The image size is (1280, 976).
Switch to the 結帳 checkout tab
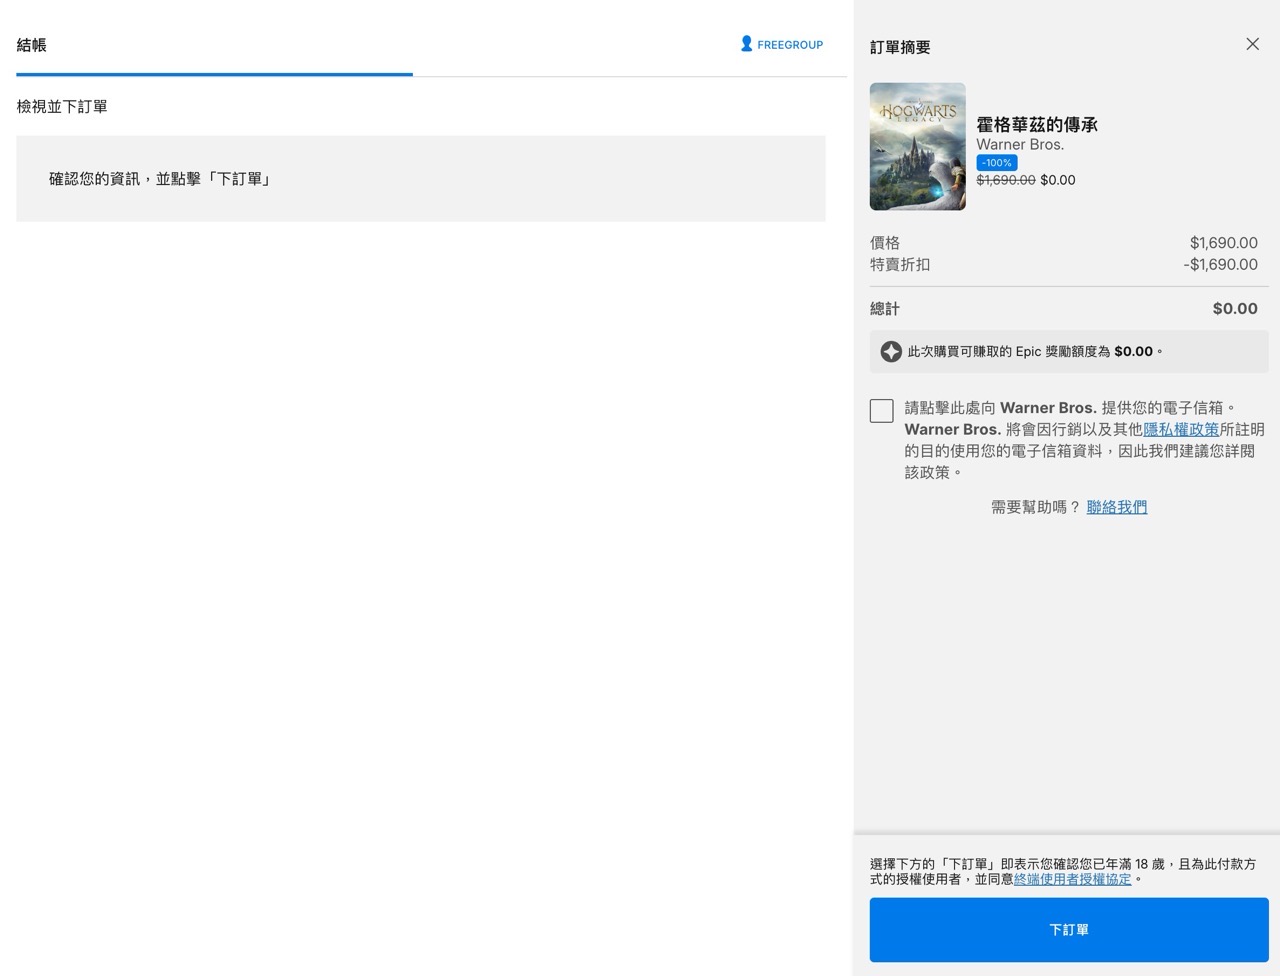click(x=29, y=44)
